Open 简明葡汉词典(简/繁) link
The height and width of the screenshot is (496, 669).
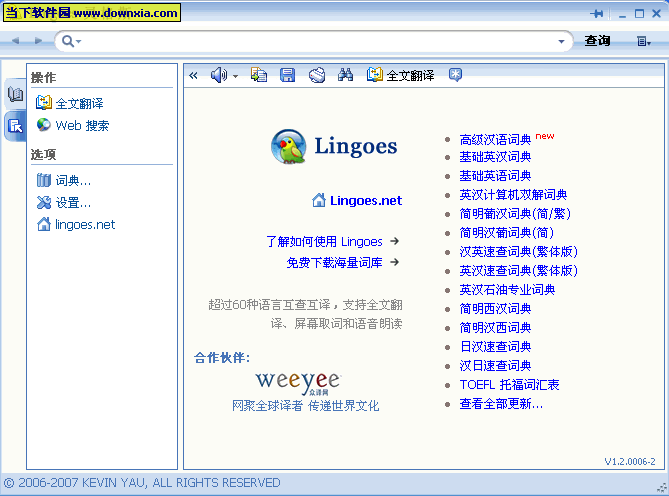pos(515,214)
